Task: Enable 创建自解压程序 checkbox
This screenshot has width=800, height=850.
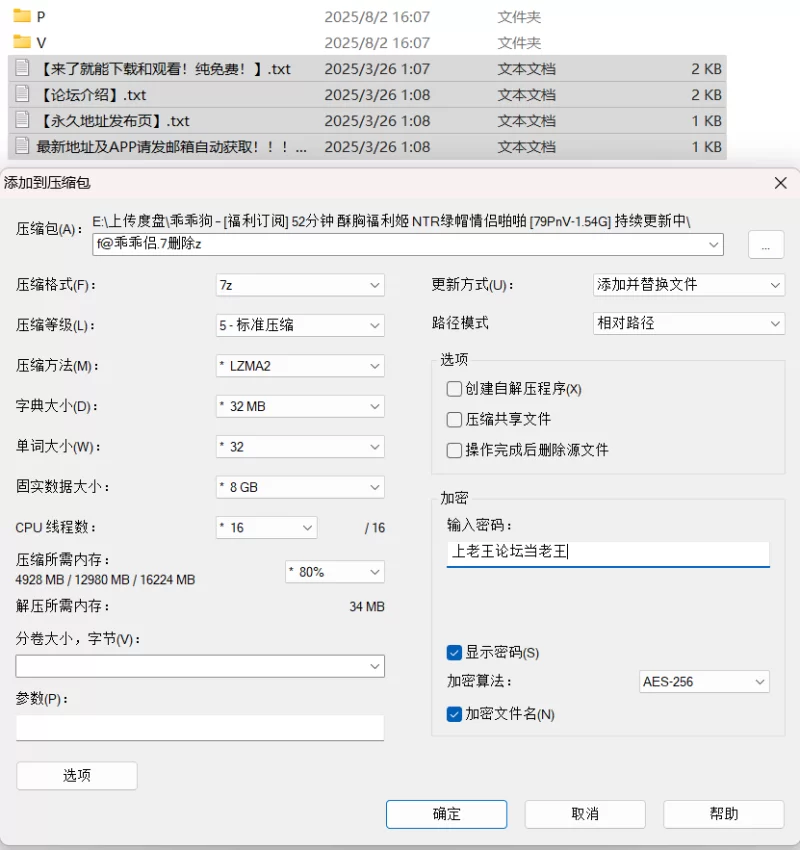Action: [x=454, y=389]
